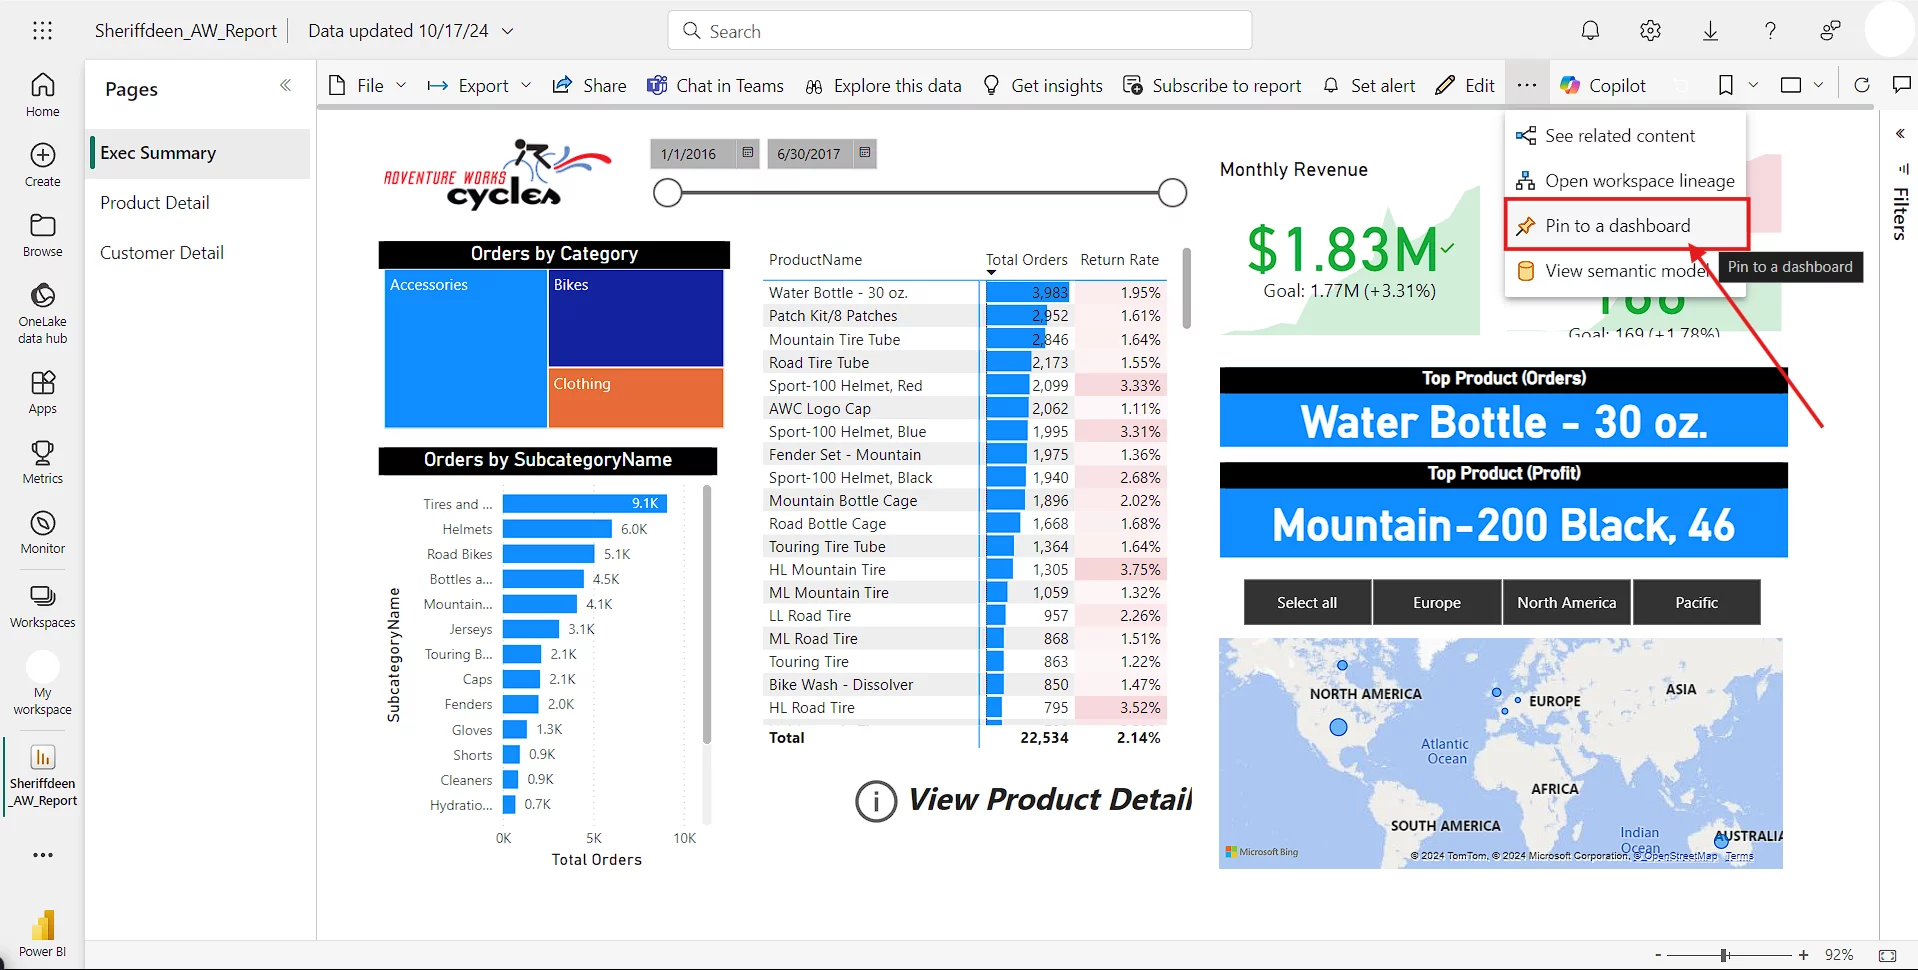This screenshot has height=970, width=1918.
Task: Open the comments icon
Action: click(x=1902, y=85)
